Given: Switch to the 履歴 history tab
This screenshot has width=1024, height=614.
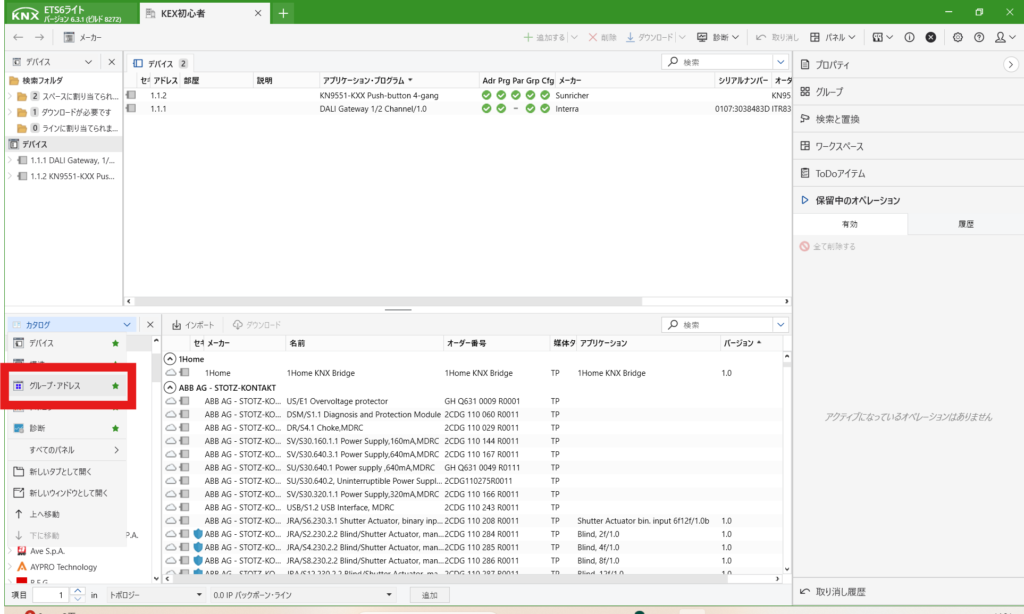Looking at the screenshot, I should [965, 224].
